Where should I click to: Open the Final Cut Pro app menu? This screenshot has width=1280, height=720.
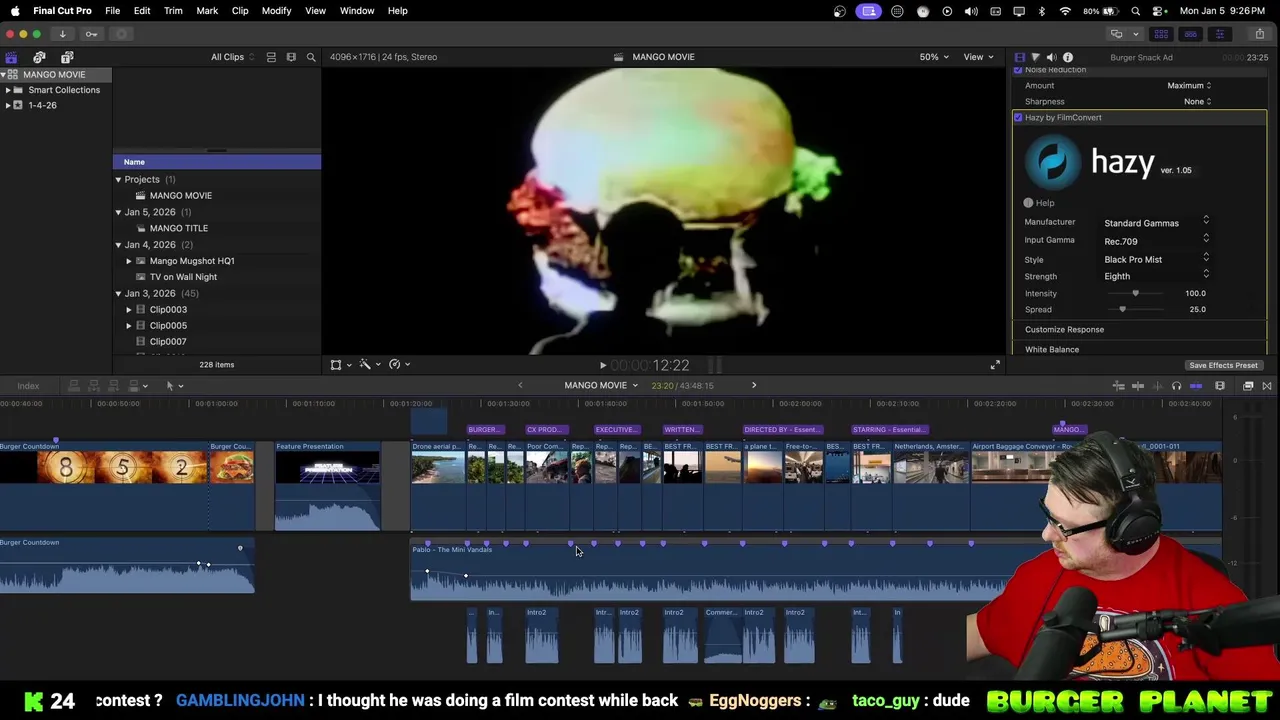pyautogui.click(x=62, y=11)
